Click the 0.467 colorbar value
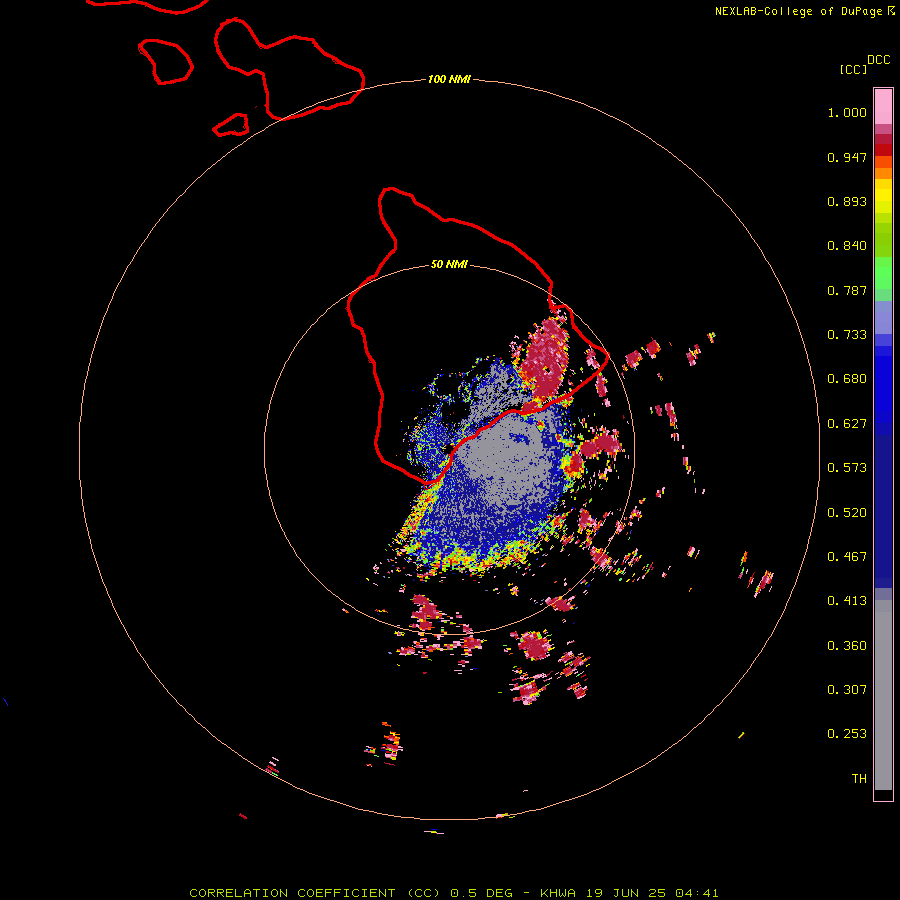The image size is (900, 900). 847,557
